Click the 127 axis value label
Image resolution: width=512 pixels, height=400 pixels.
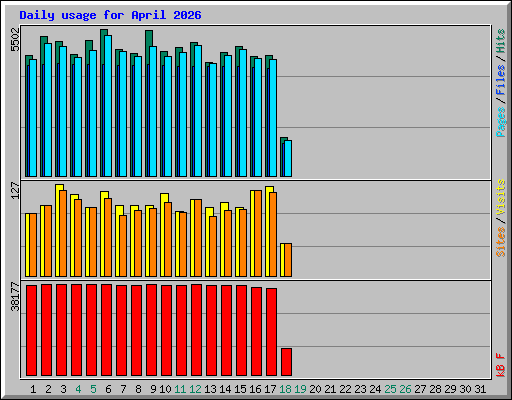pos(15,191)
